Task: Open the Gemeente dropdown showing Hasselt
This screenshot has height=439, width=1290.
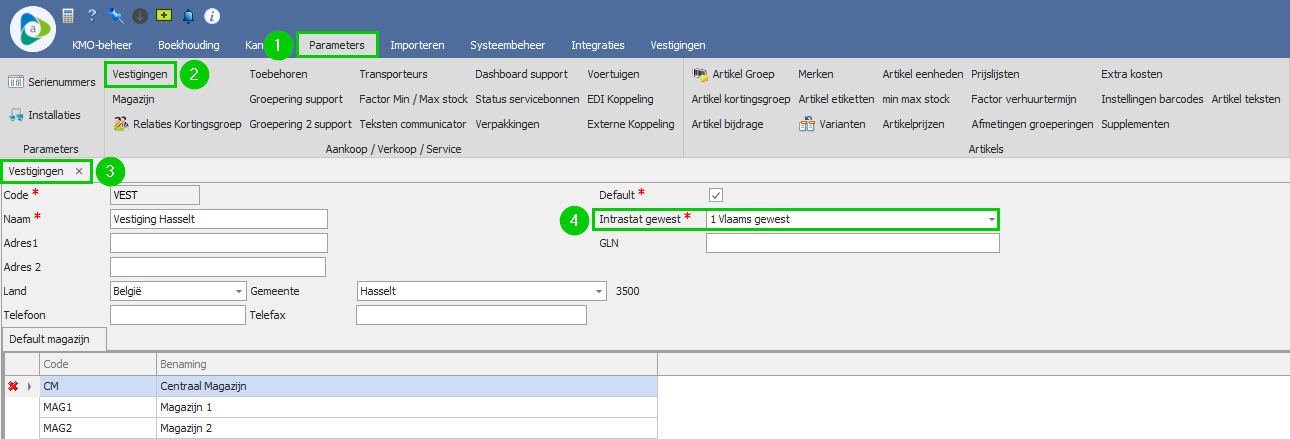Action: click(599, 291)
